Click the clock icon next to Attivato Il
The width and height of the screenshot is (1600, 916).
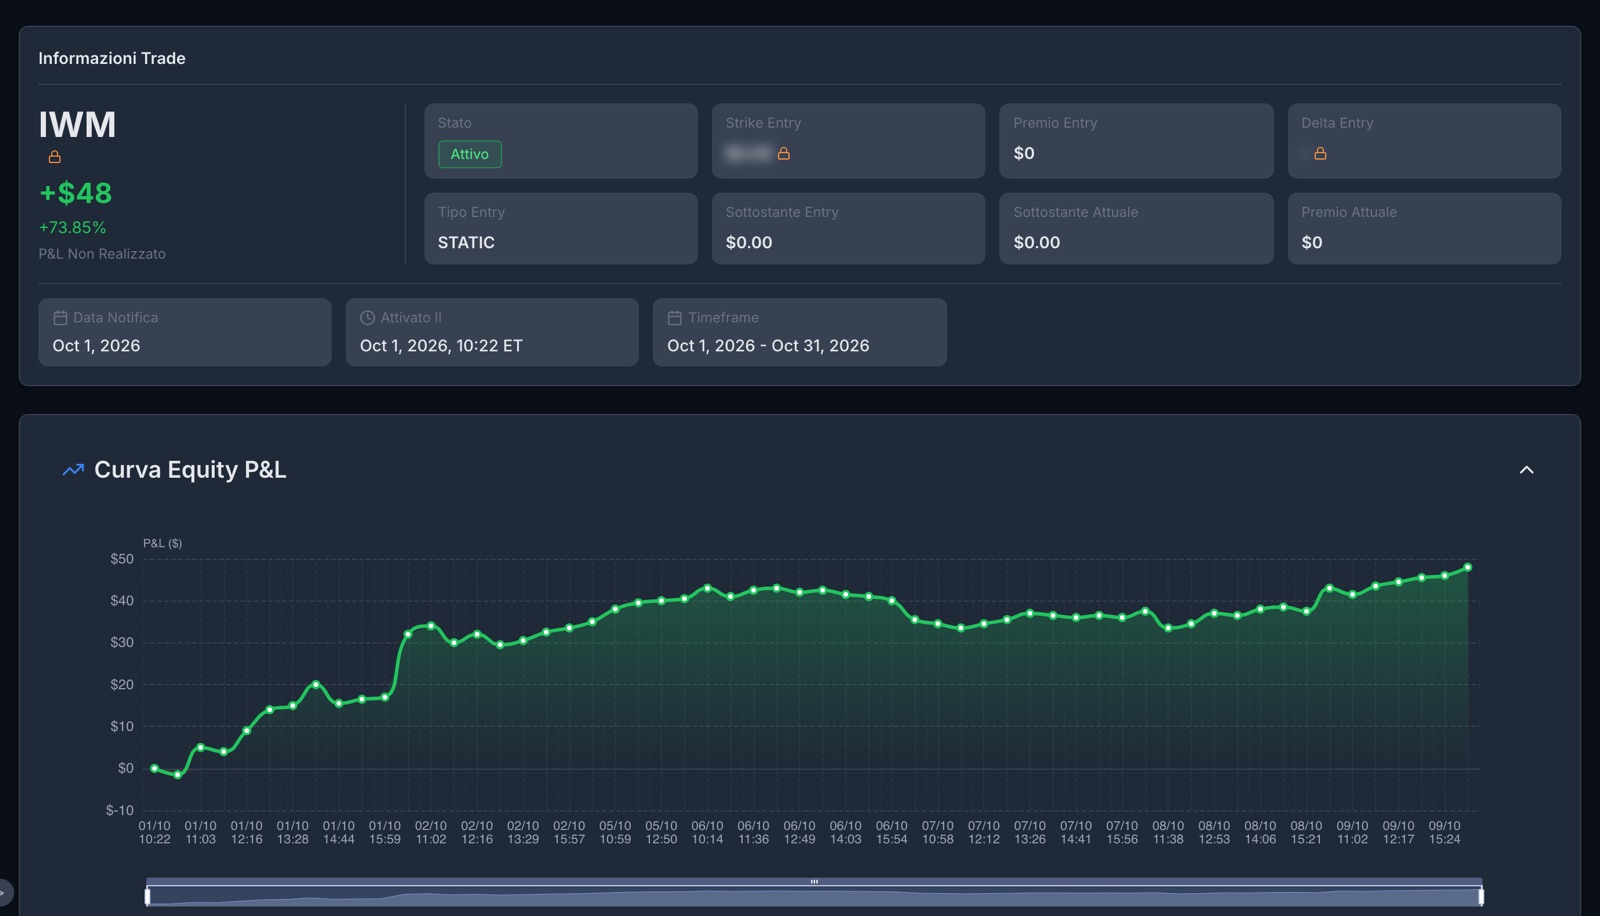pos(367,318)
